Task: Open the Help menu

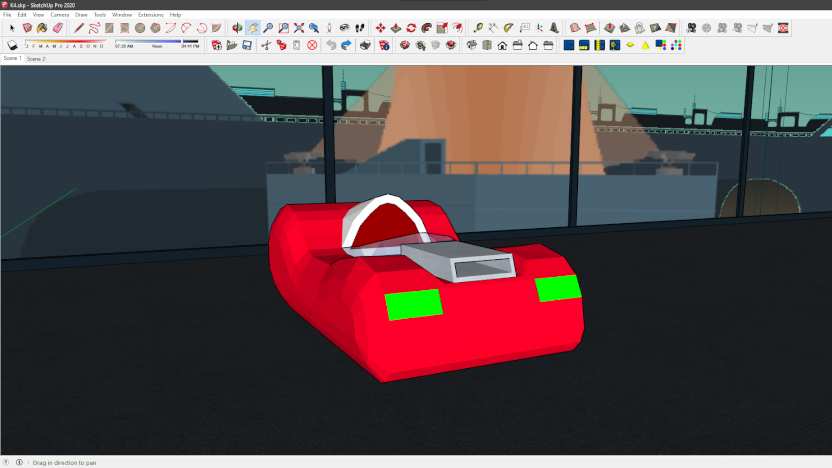Action: point(175,15)
